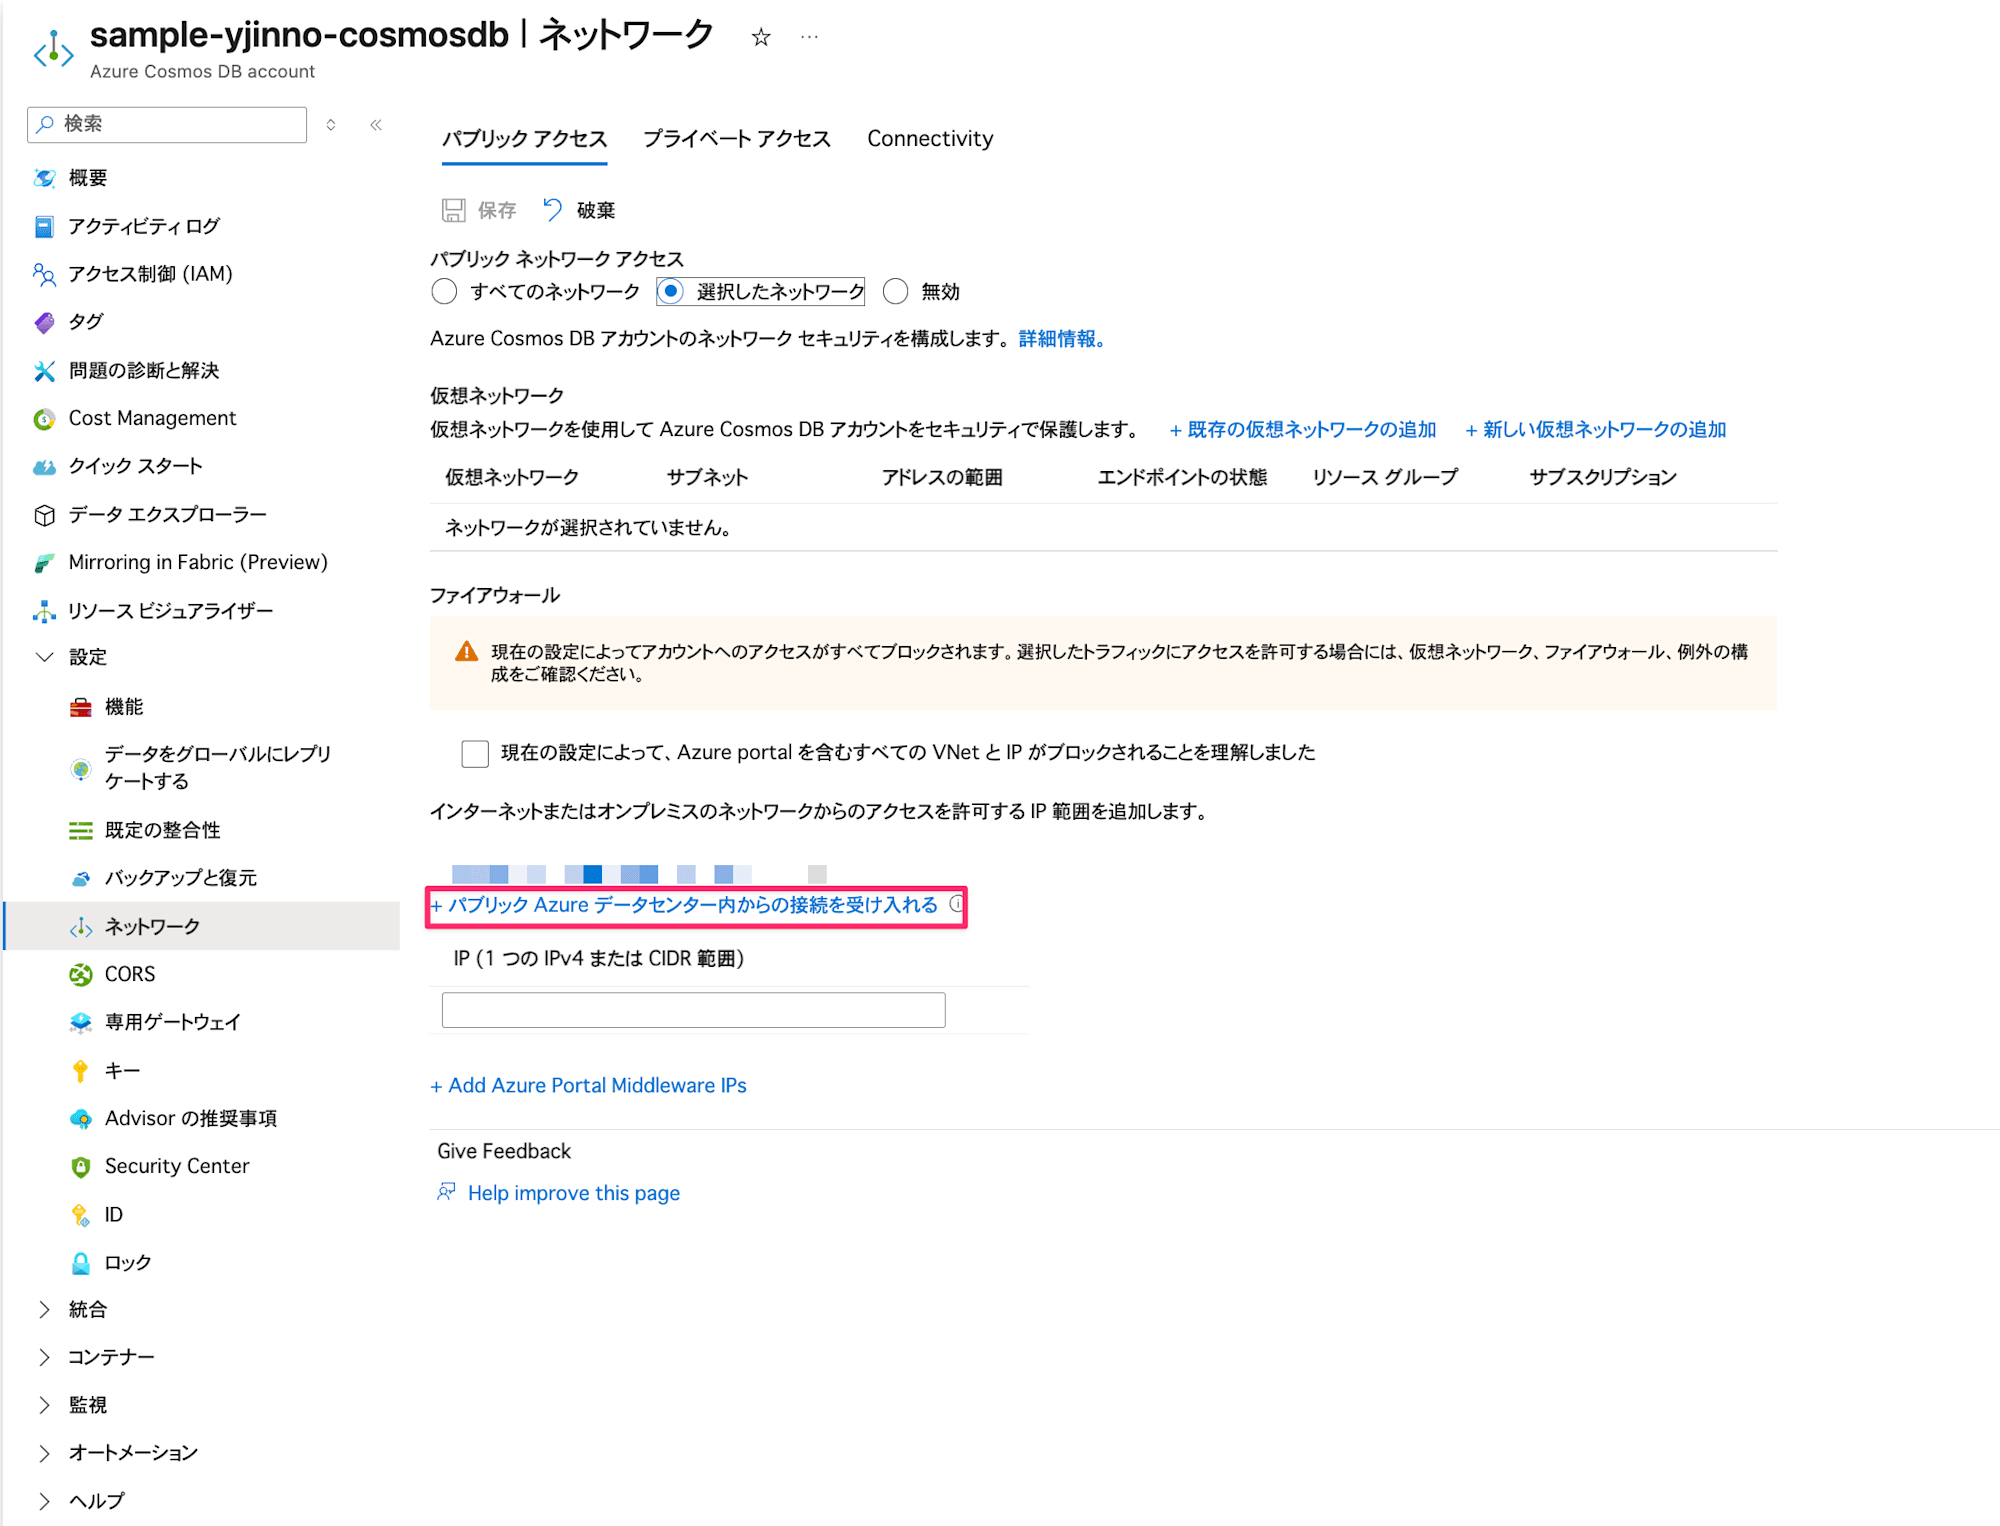Click the Advisor の推奨事項 icon
2000x1526 pixels.
(81, 1119)
